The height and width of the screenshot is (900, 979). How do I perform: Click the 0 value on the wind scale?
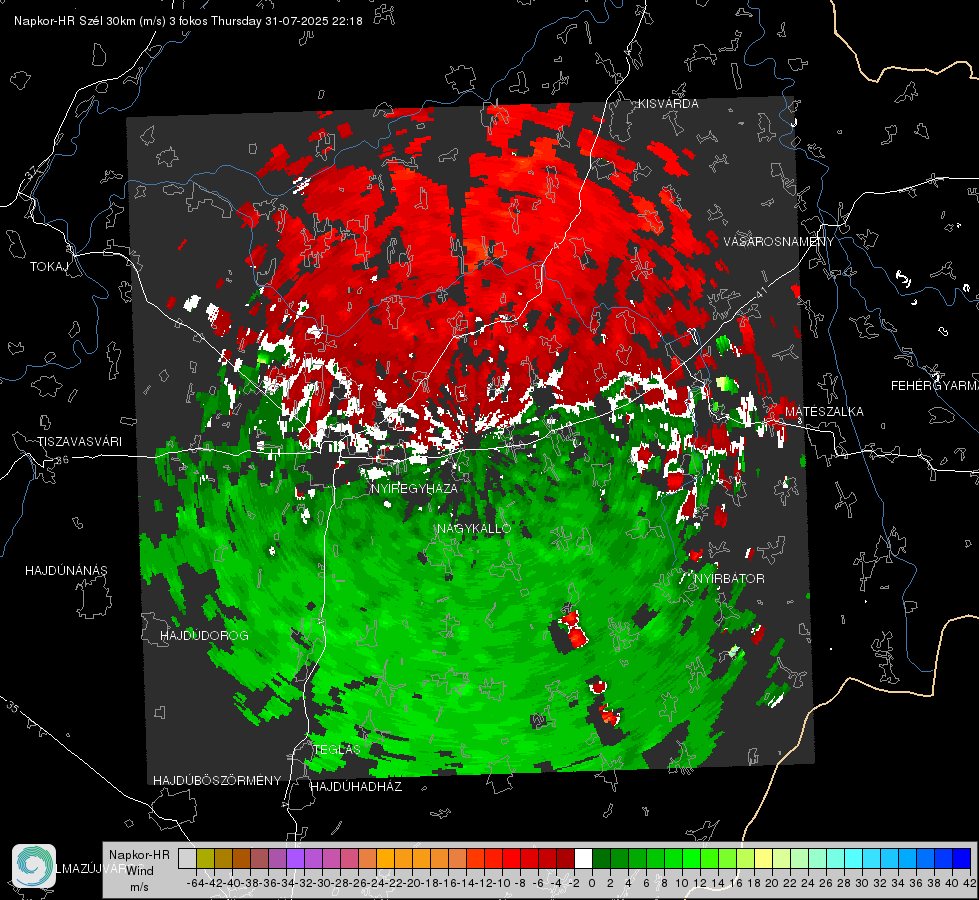click(x=592, y=883)
